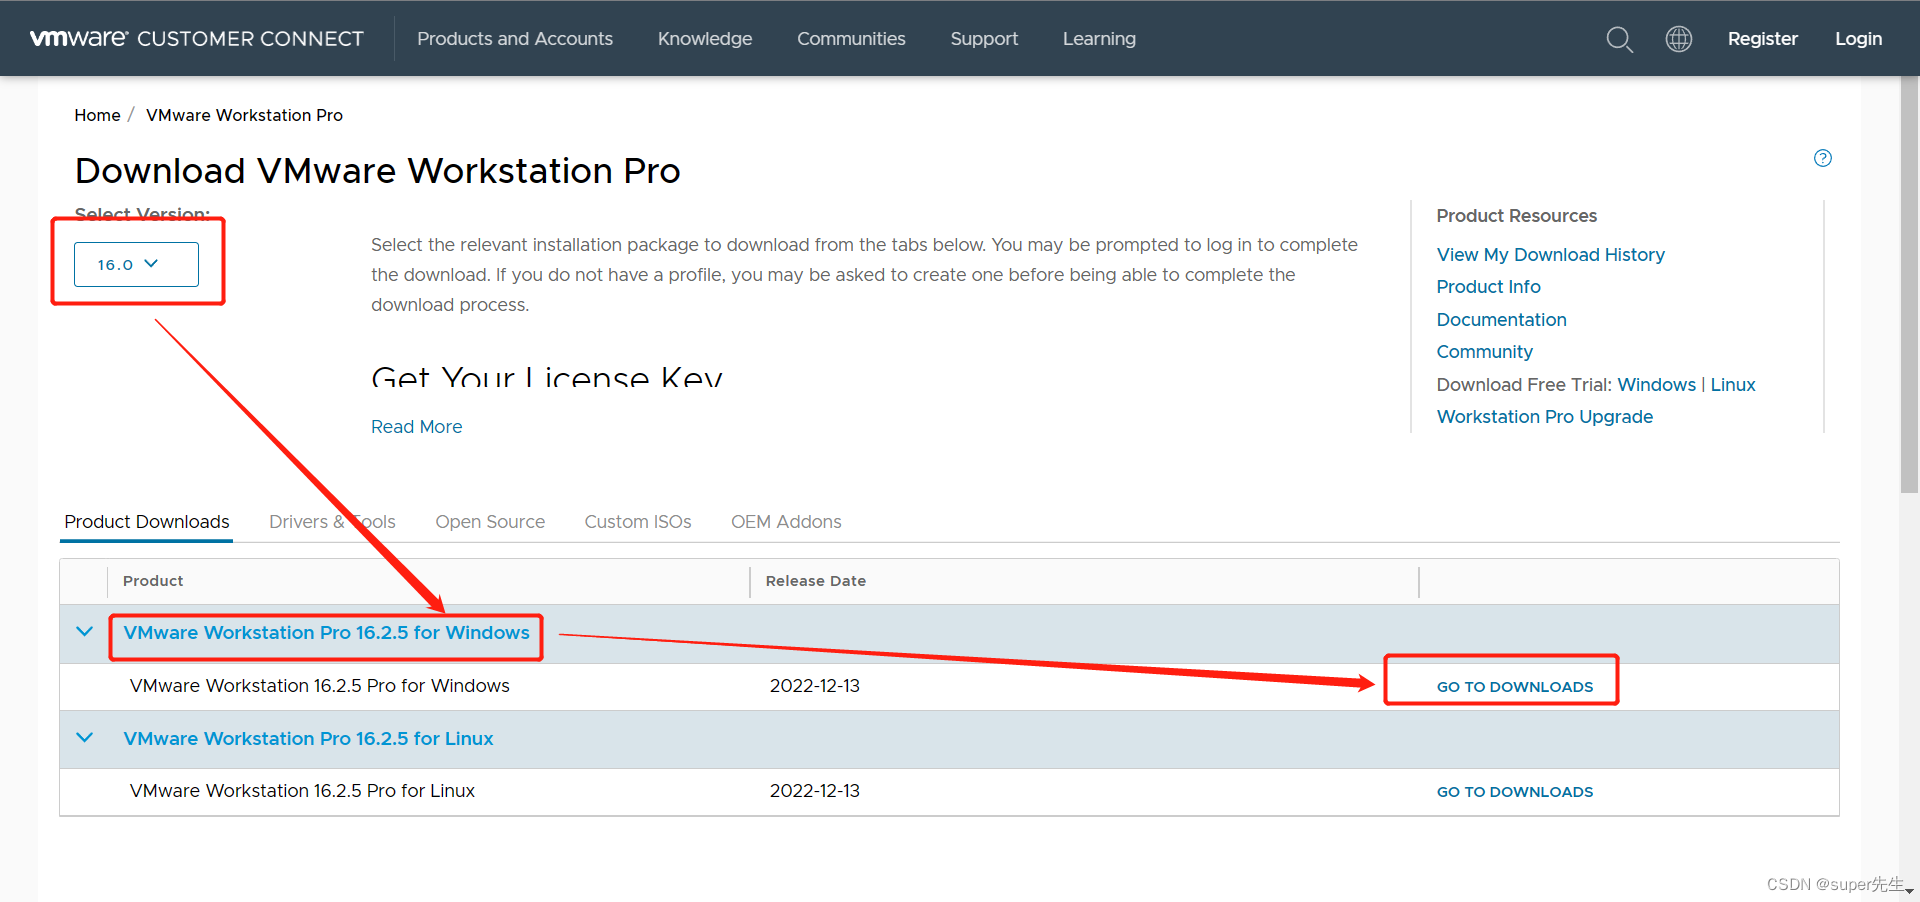Open Product Info link
The image size is (1920, 902).
(x=1488, y=287)
